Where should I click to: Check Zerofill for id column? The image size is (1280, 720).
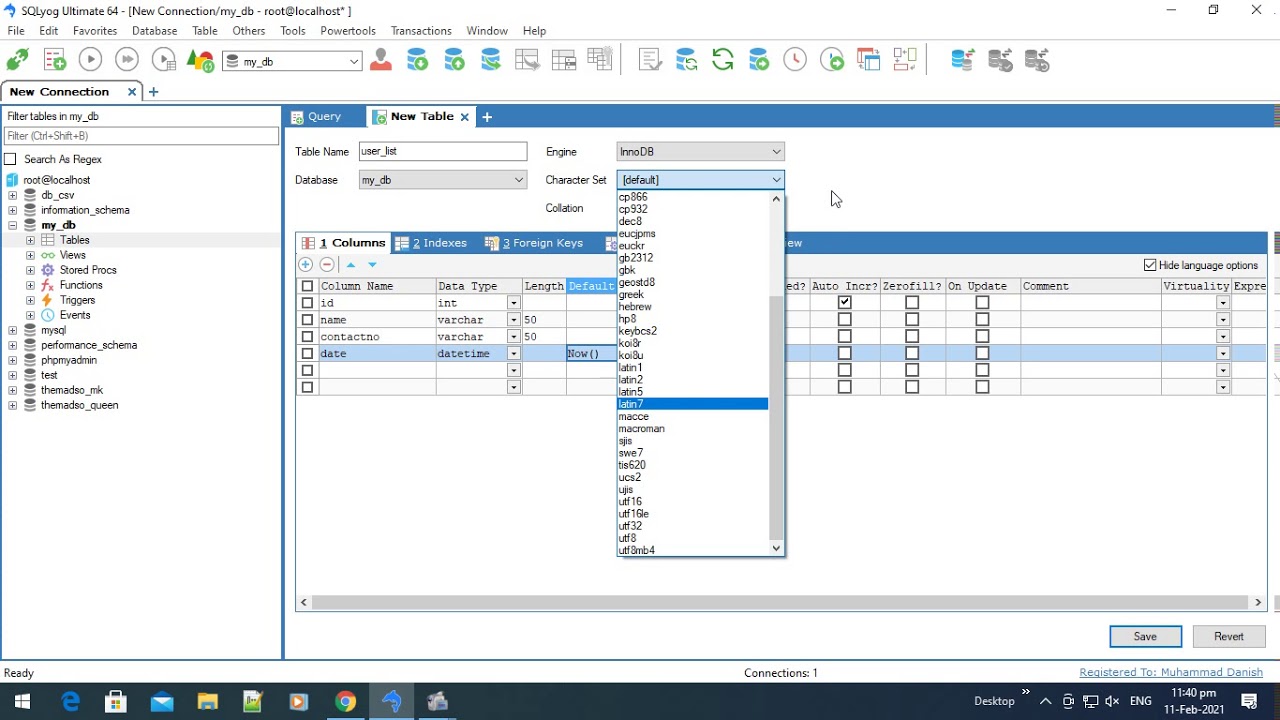[912, 303]
